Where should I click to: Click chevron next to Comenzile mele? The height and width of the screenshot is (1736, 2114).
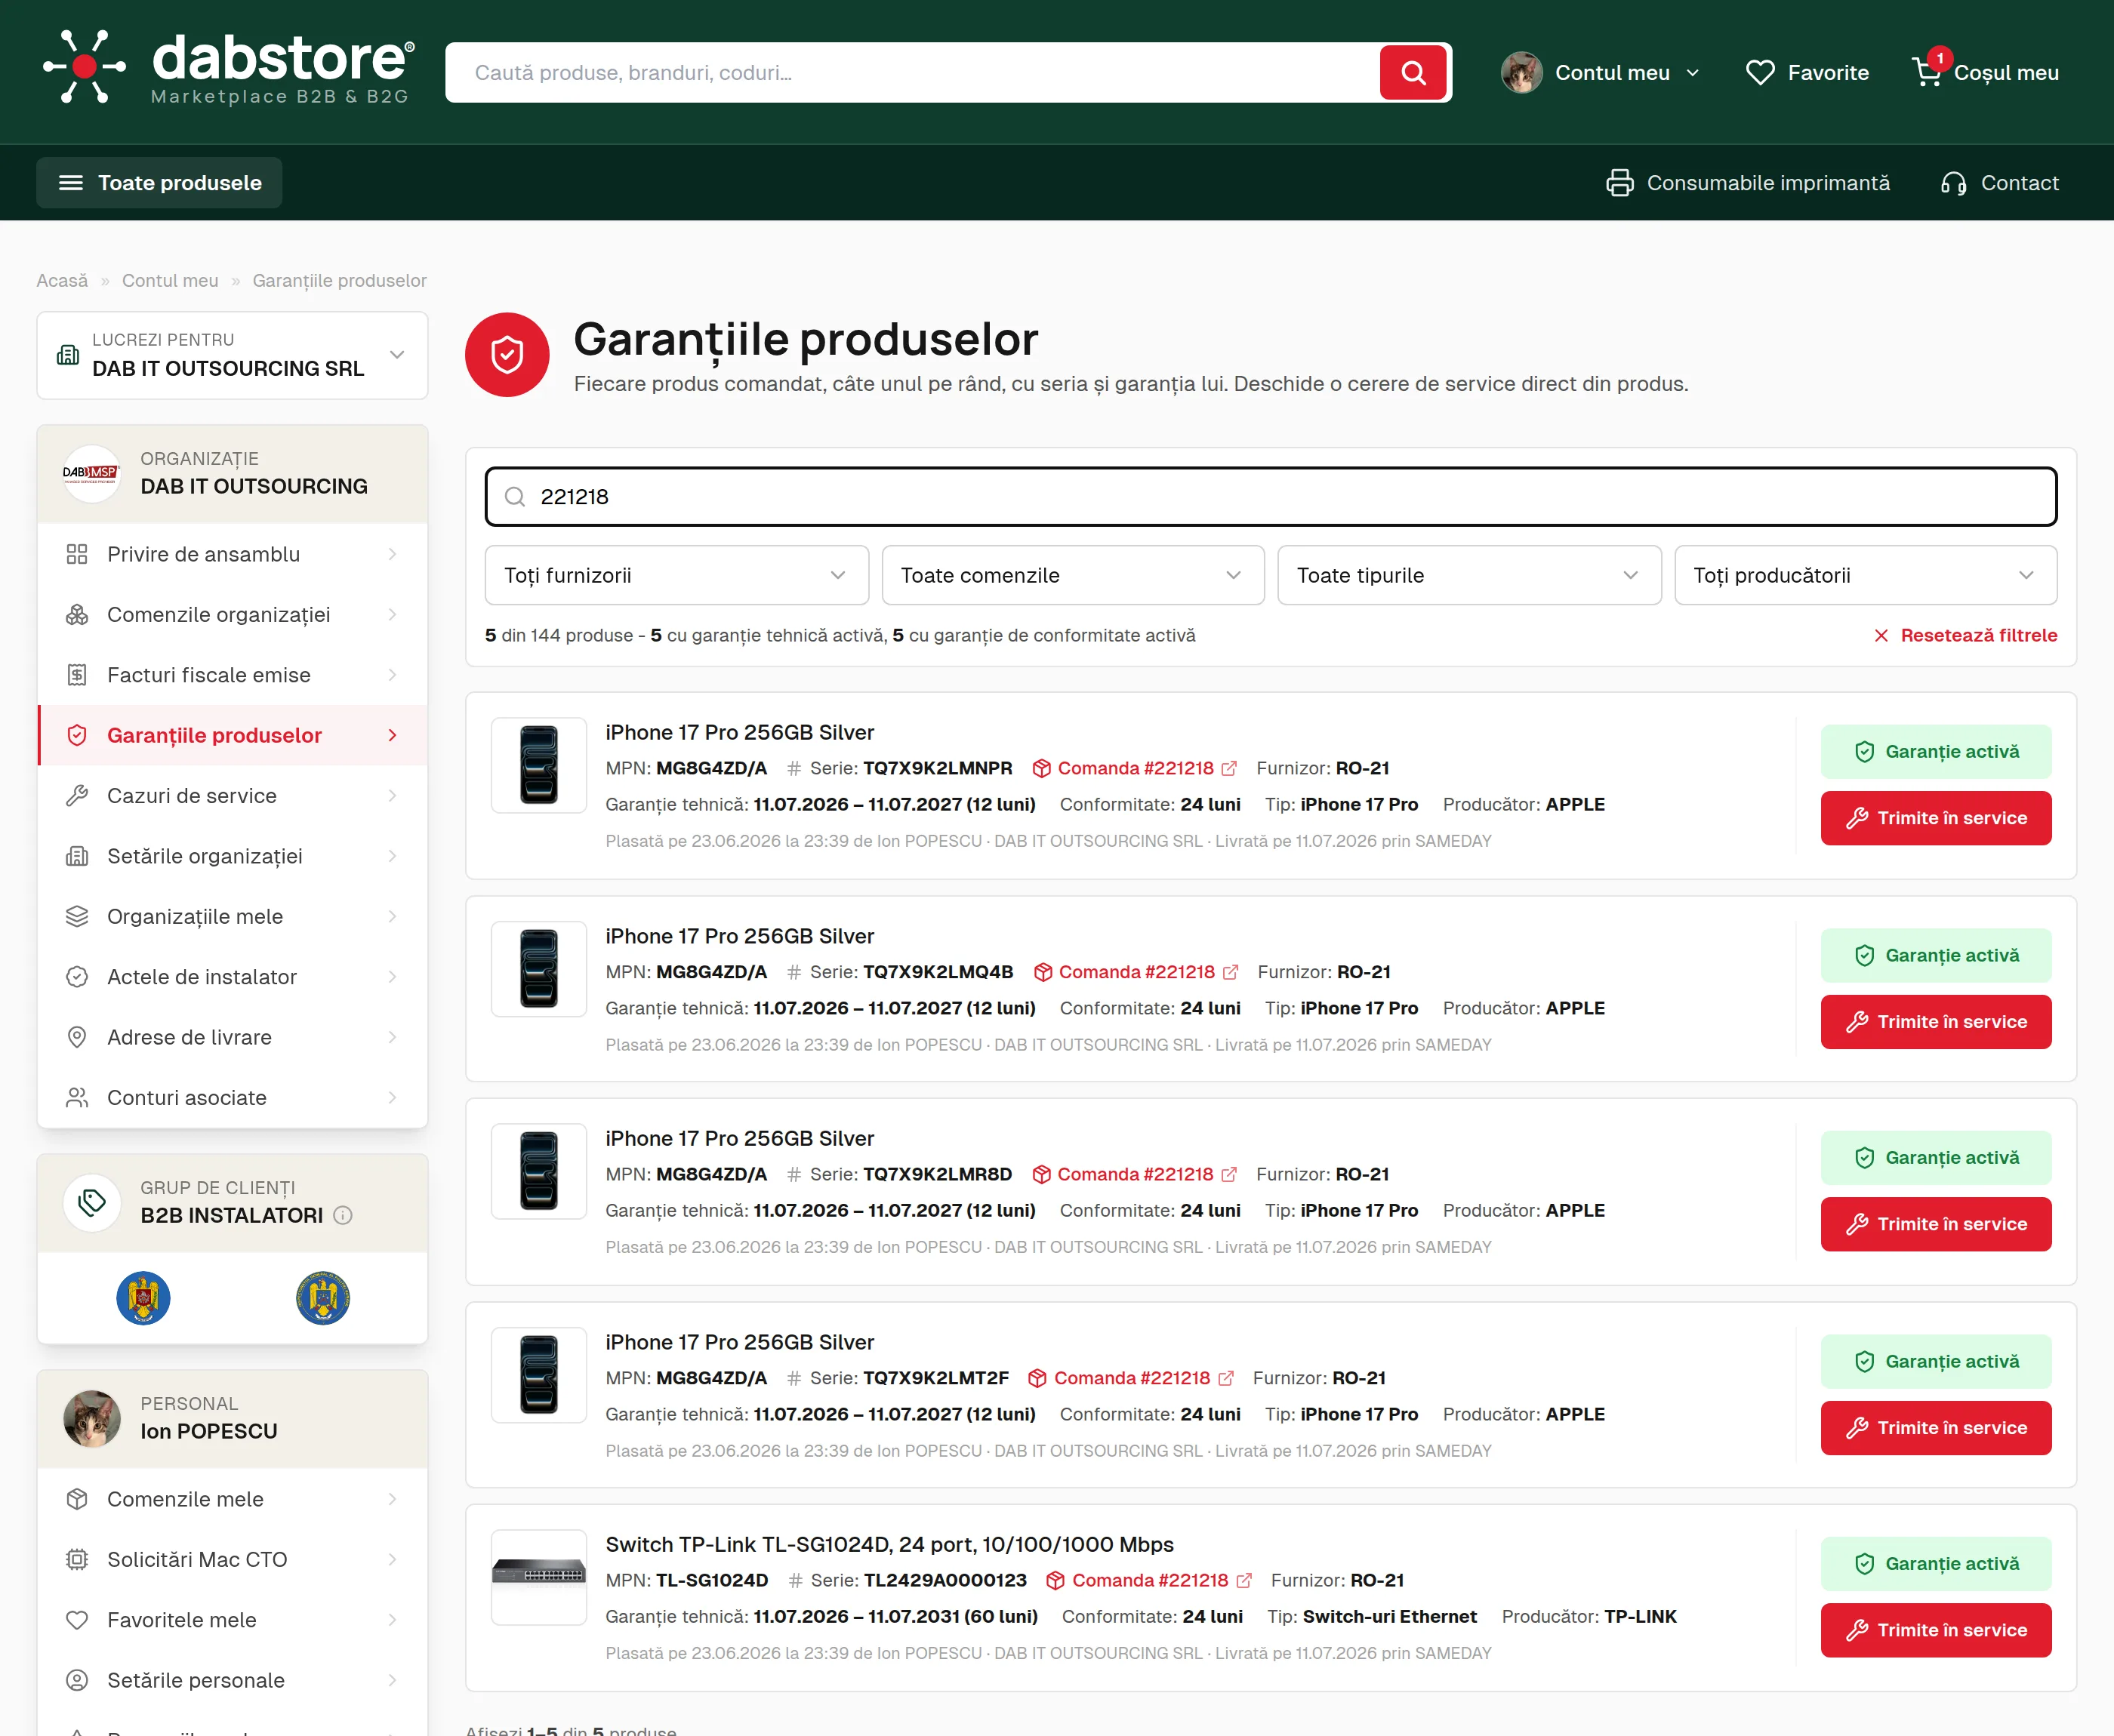point(392,1499)
